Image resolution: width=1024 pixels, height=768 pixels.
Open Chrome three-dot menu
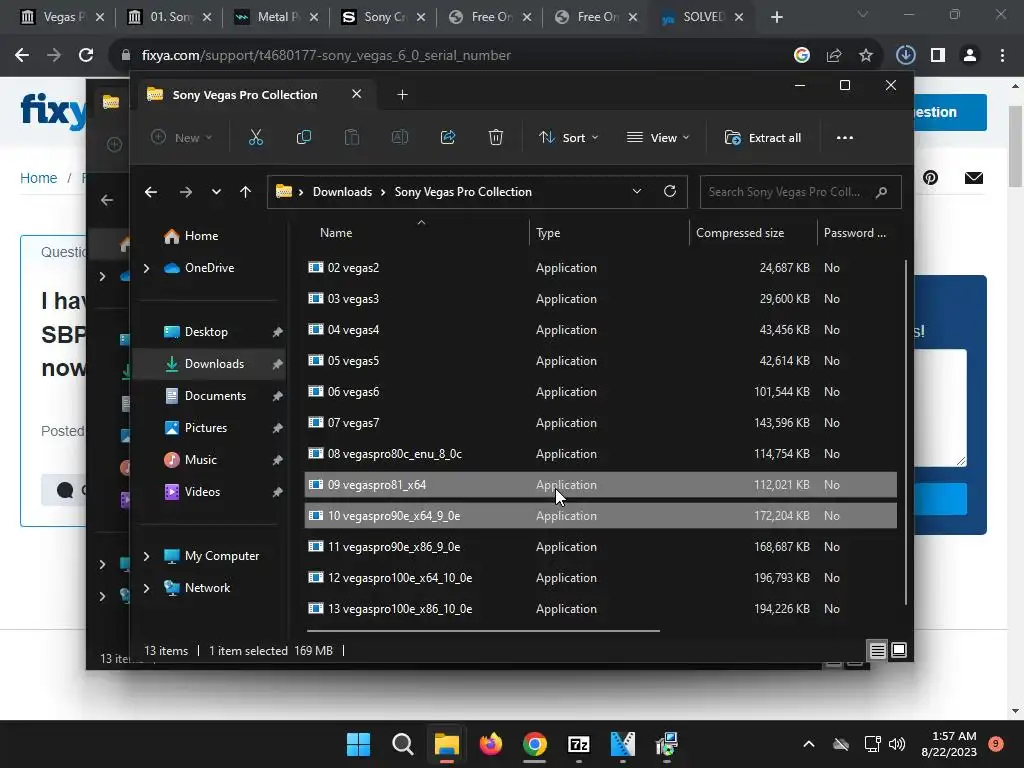pos(1002,56)
